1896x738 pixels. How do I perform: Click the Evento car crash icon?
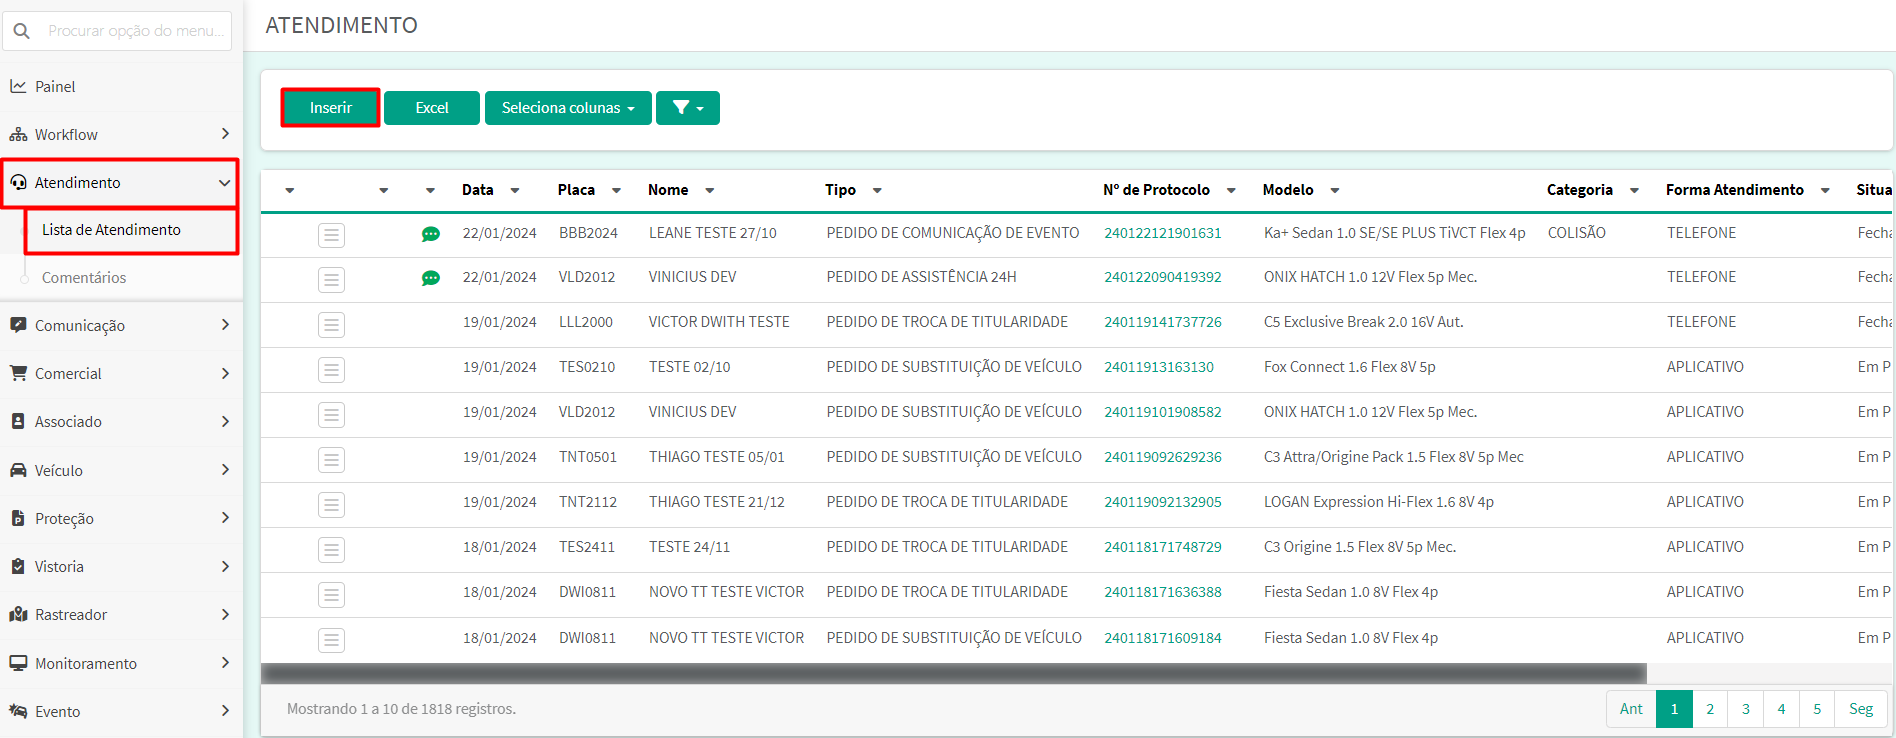click(x=18, y=711)
